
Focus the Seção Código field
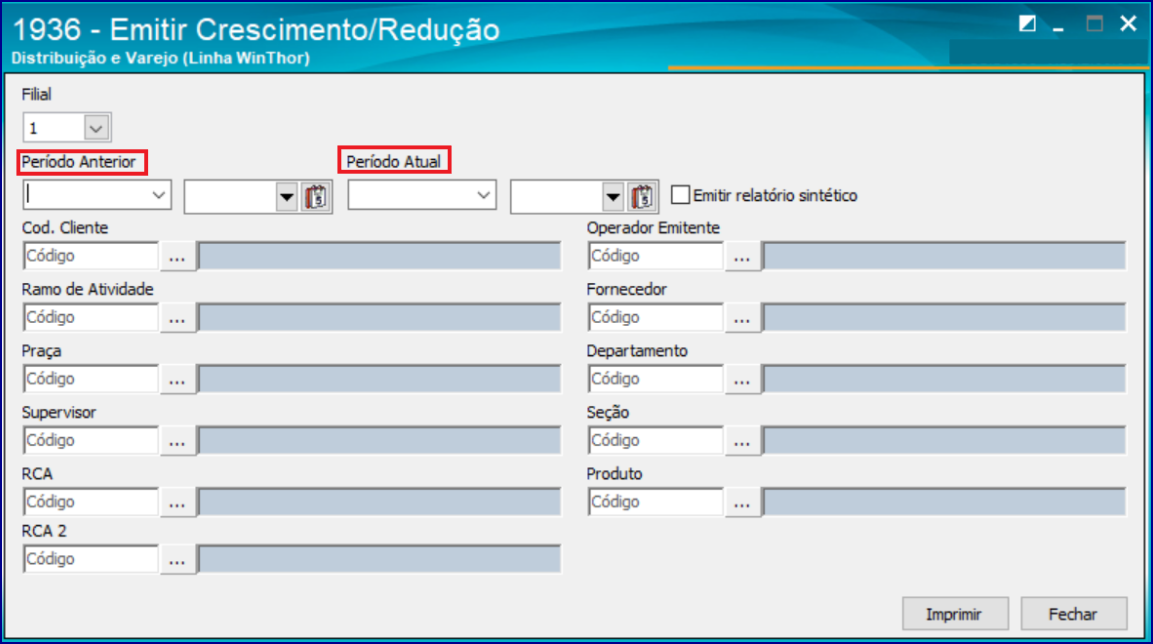tap(655, 440)
